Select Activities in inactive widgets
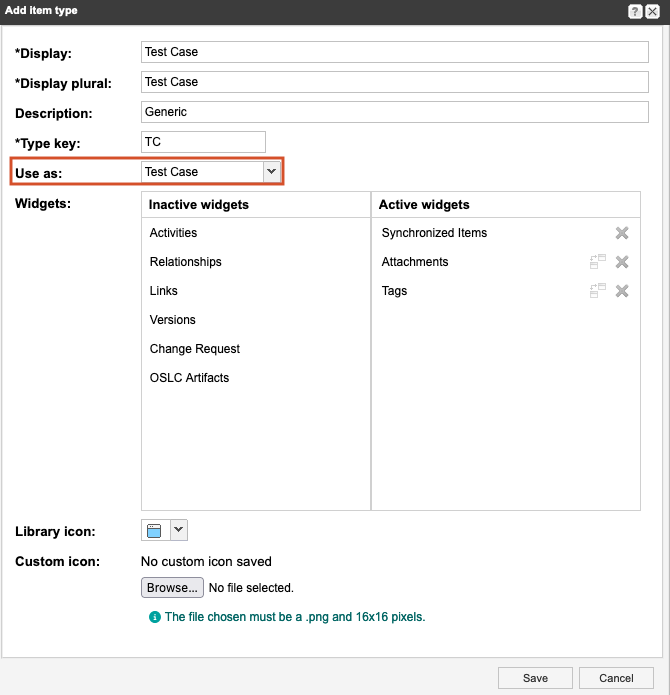 point(173,233)
